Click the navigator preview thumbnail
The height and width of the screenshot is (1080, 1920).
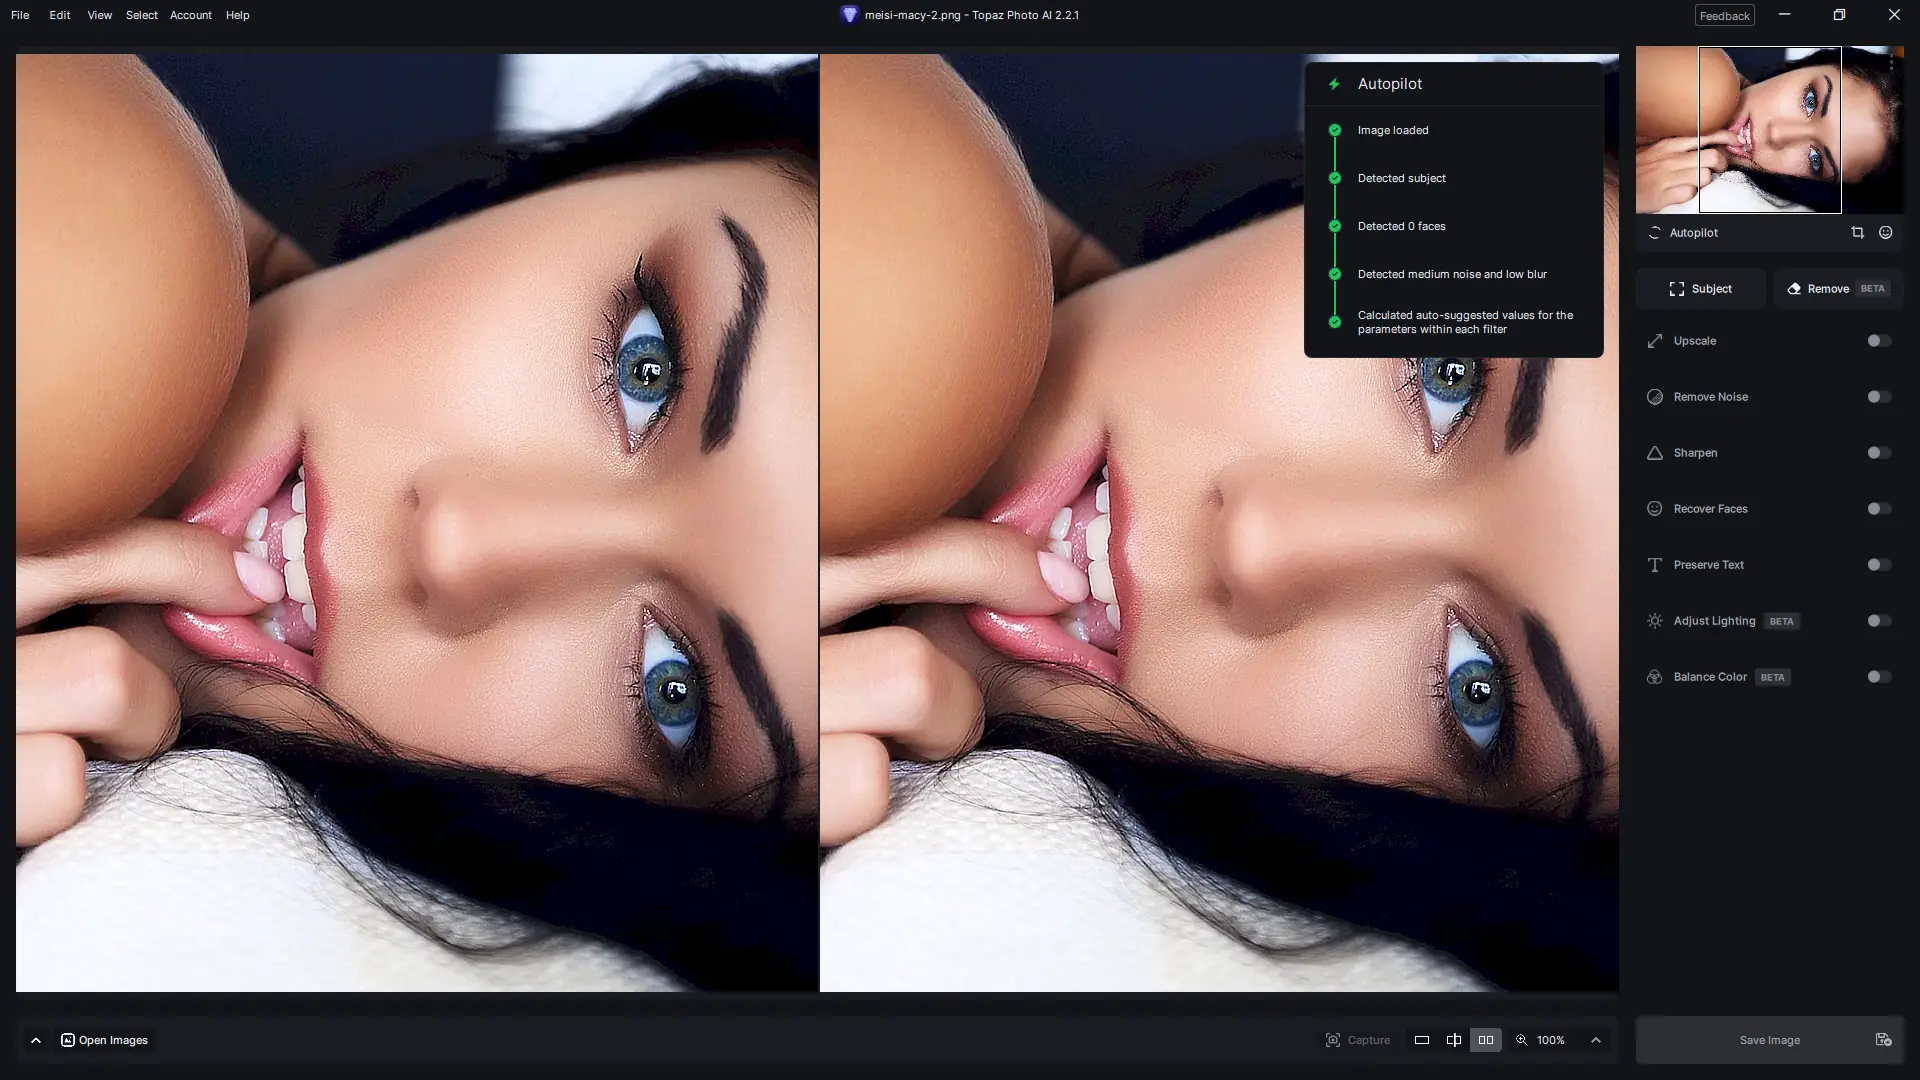pyautogui.click(x=1769, y=130)
